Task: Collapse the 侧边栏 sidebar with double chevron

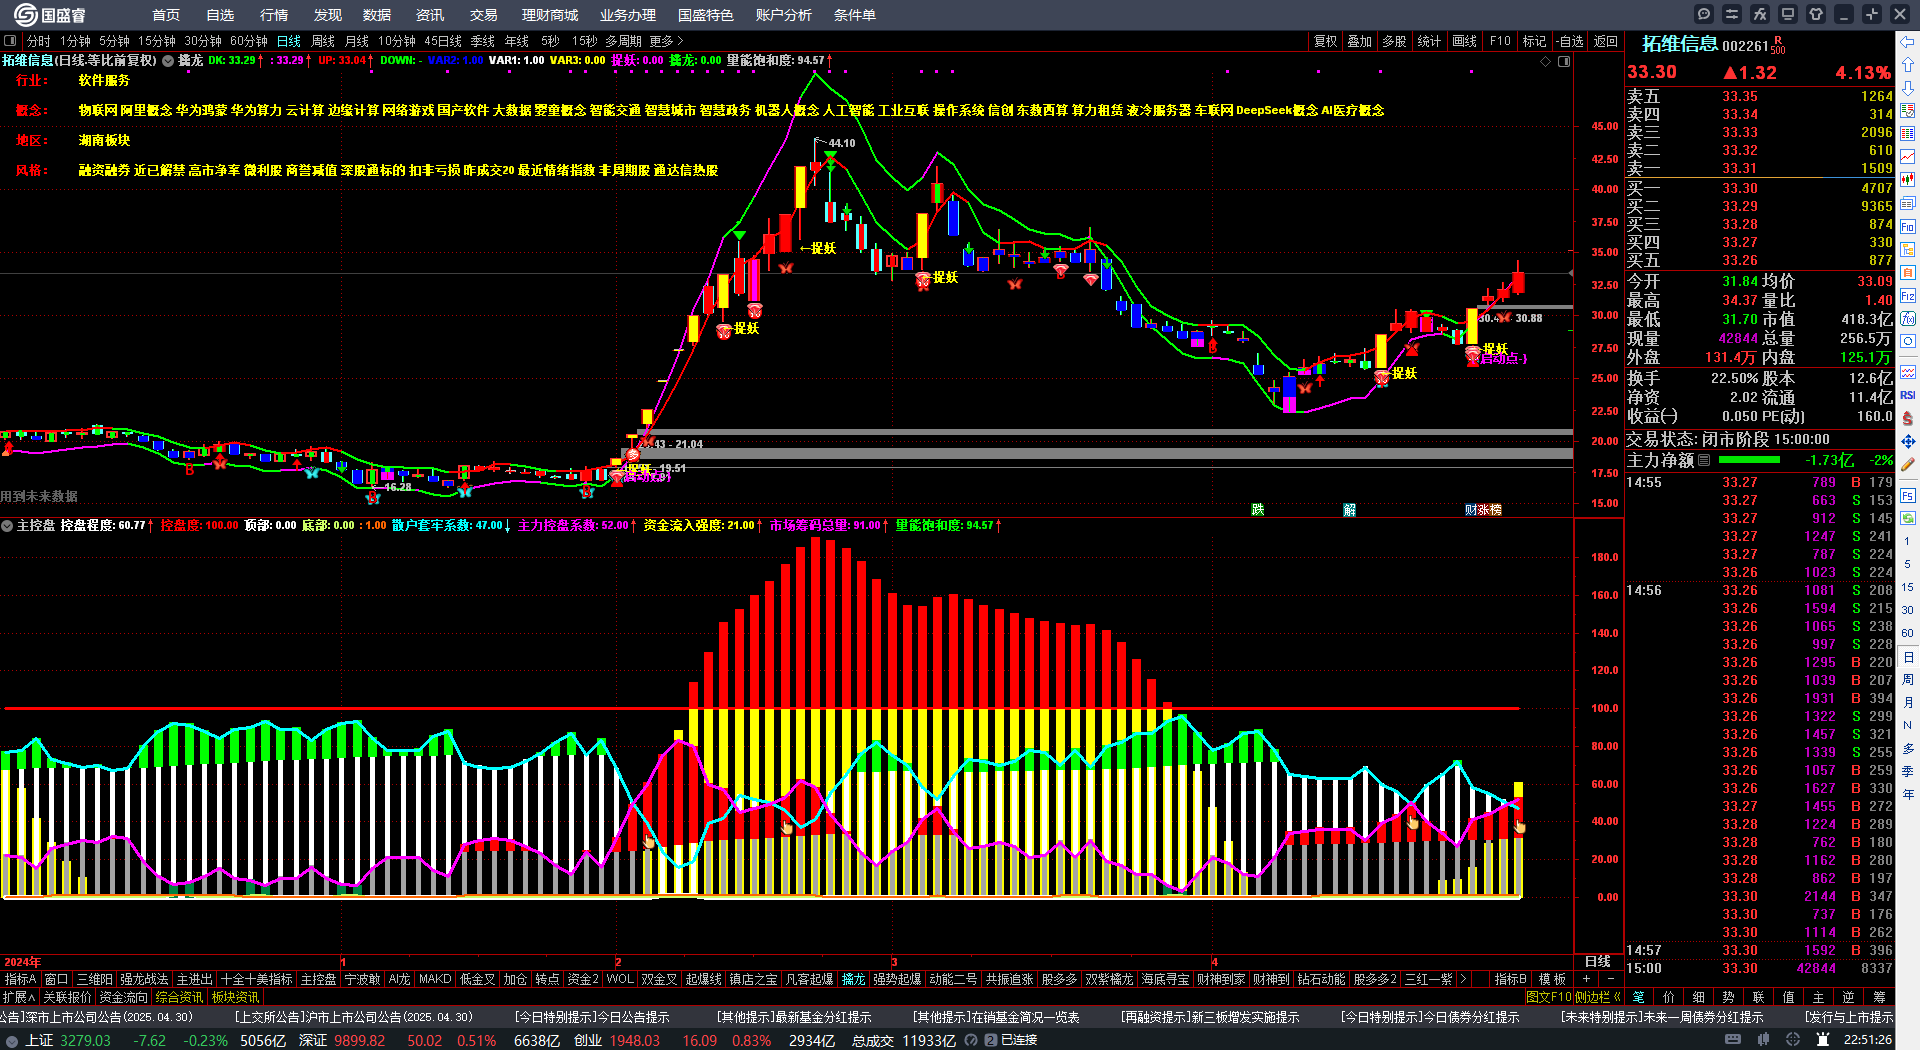Action: coord(1598,997)
